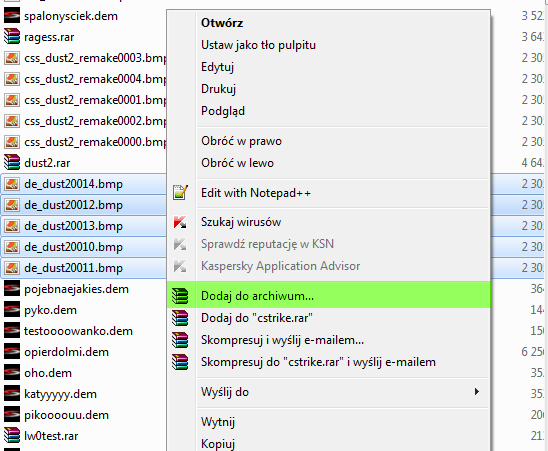Click the demo file icon of spalonysciek.dem
Screen dimensions: 548x451
12,16
